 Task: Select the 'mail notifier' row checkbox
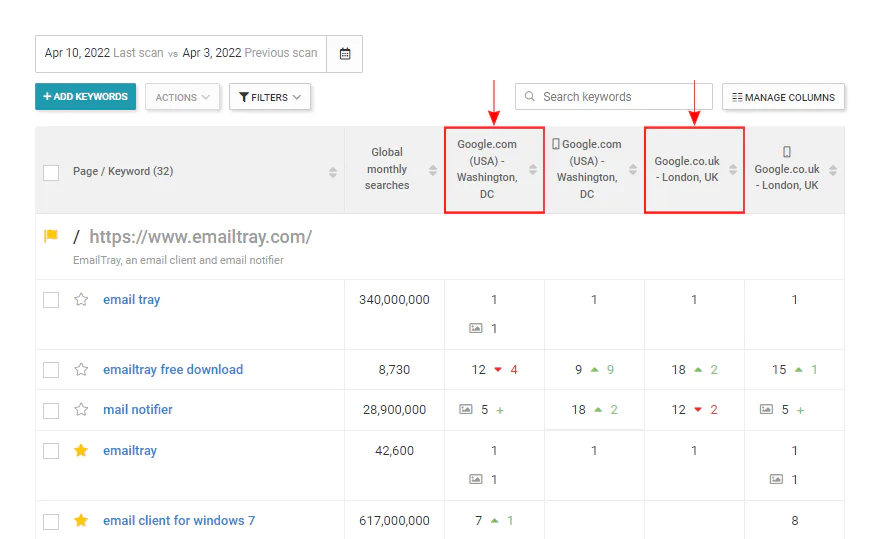(51, 410)
